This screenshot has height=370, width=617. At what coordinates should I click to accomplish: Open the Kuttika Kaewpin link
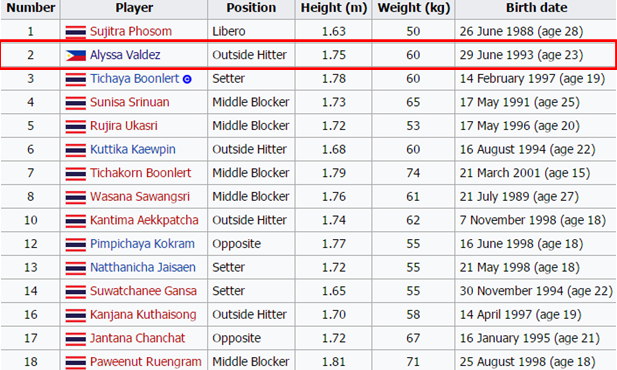pos(133,149)
